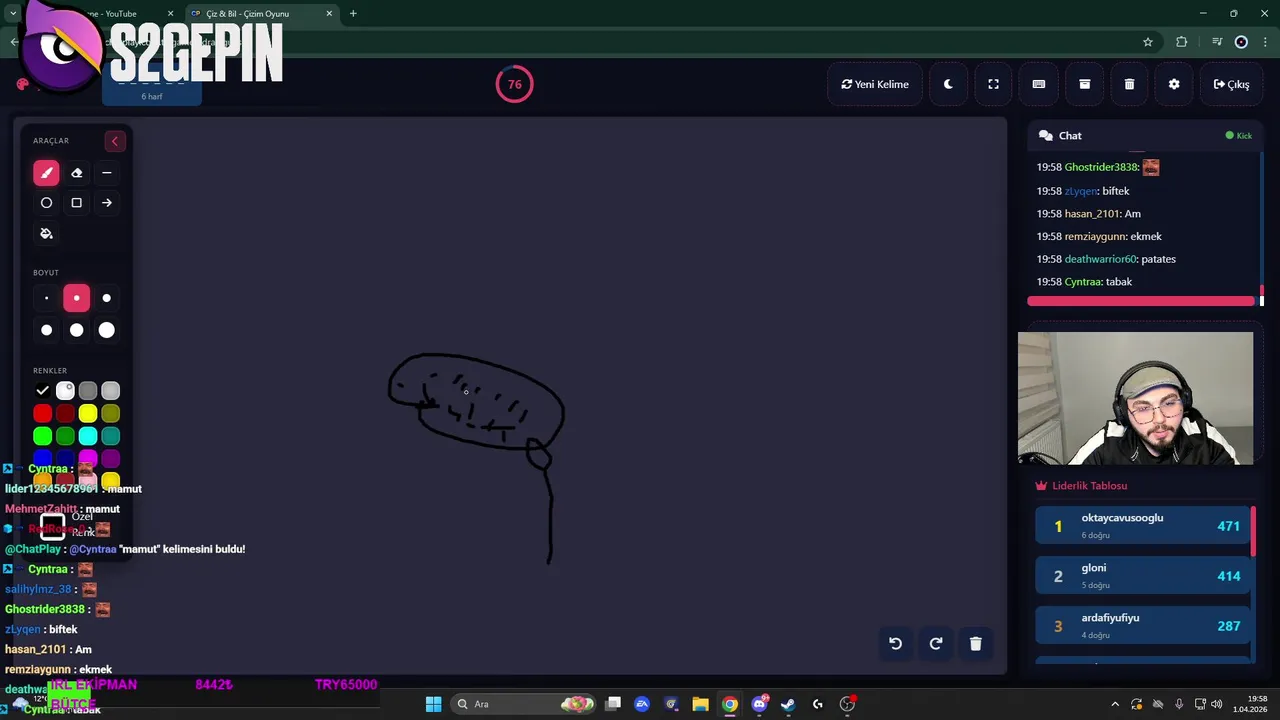
Task: Select the paint bucket fill tool
Action: 46,233
